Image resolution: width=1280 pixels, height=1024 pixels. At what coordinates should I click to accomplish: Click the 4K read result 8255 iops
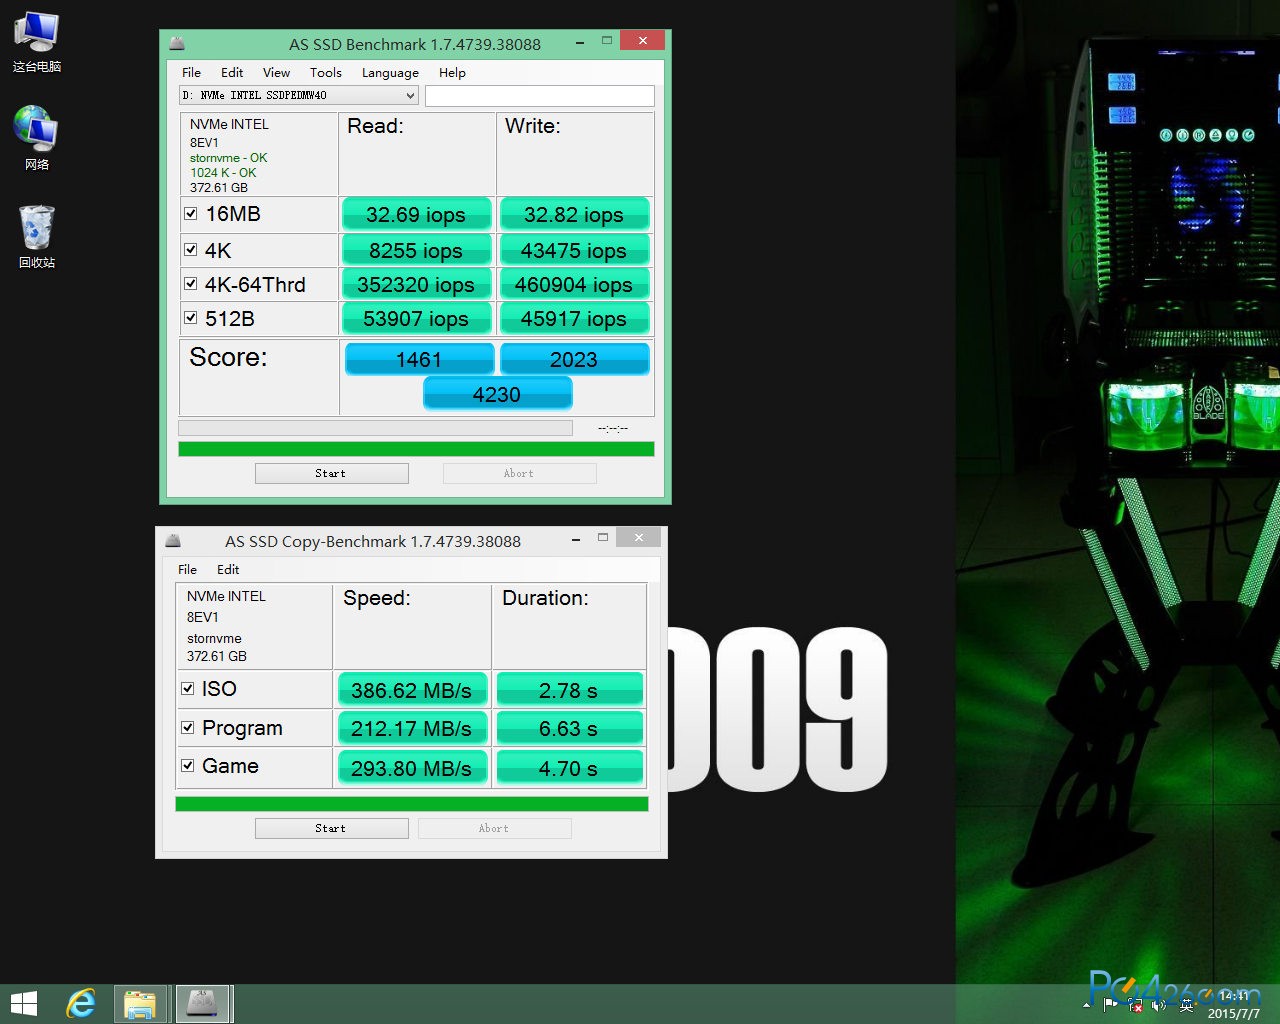pyautogui.click(x=416, y=250)
